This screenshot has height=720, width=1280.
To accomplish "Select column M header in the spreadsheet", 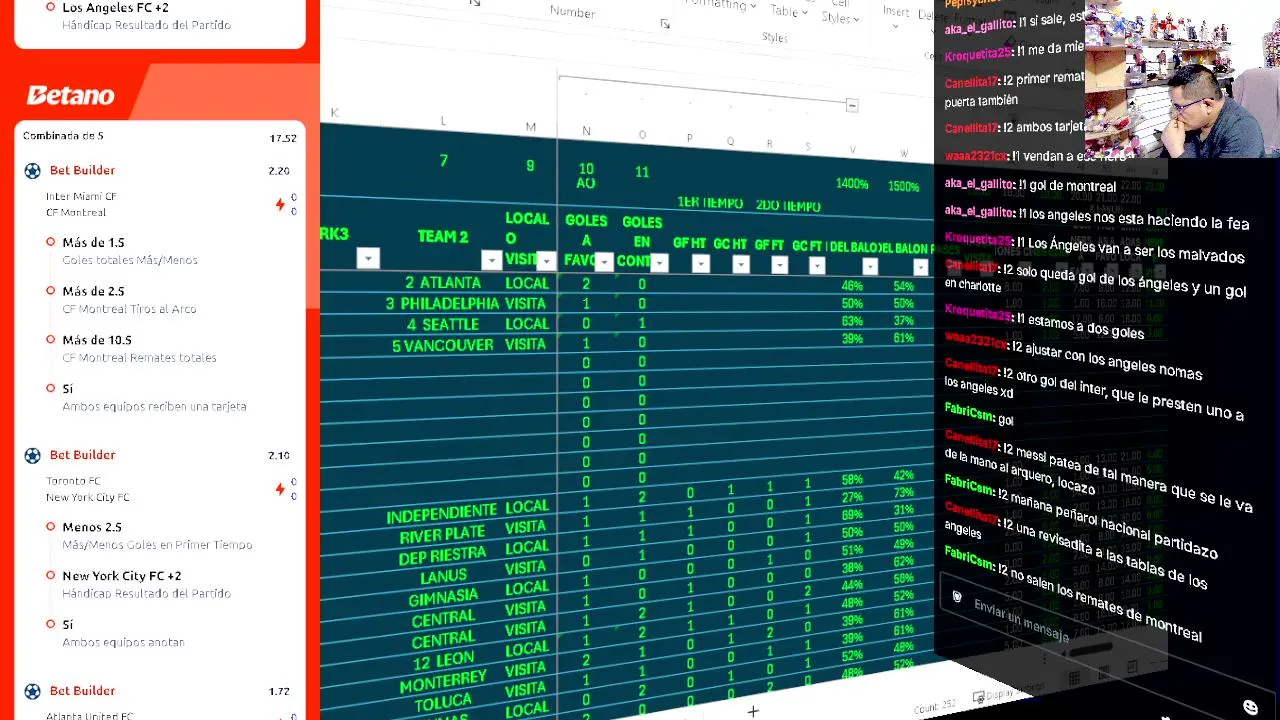I will (530, 127).
